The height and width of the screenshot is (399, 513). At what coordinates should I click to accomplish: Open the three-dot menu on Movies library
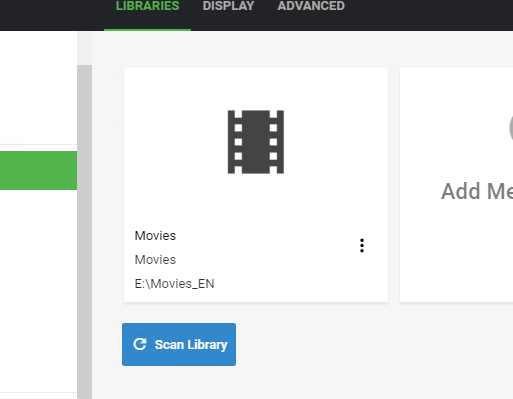click(362, 246)
